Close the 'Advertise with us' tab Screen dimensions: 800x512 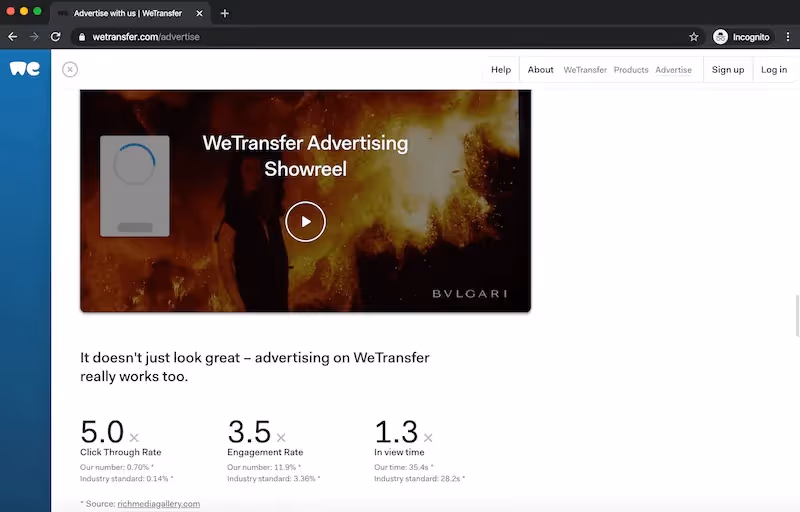[x=199, y=13]
